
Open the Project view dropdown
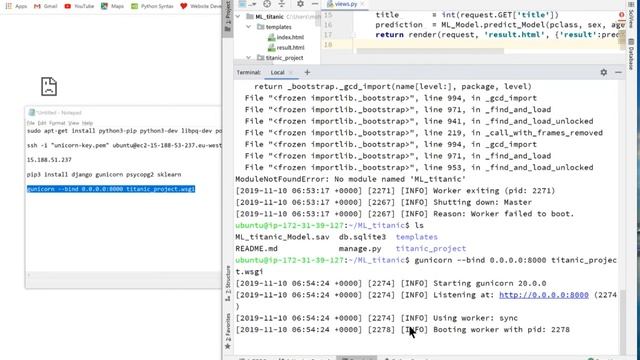tap(249, 4)
